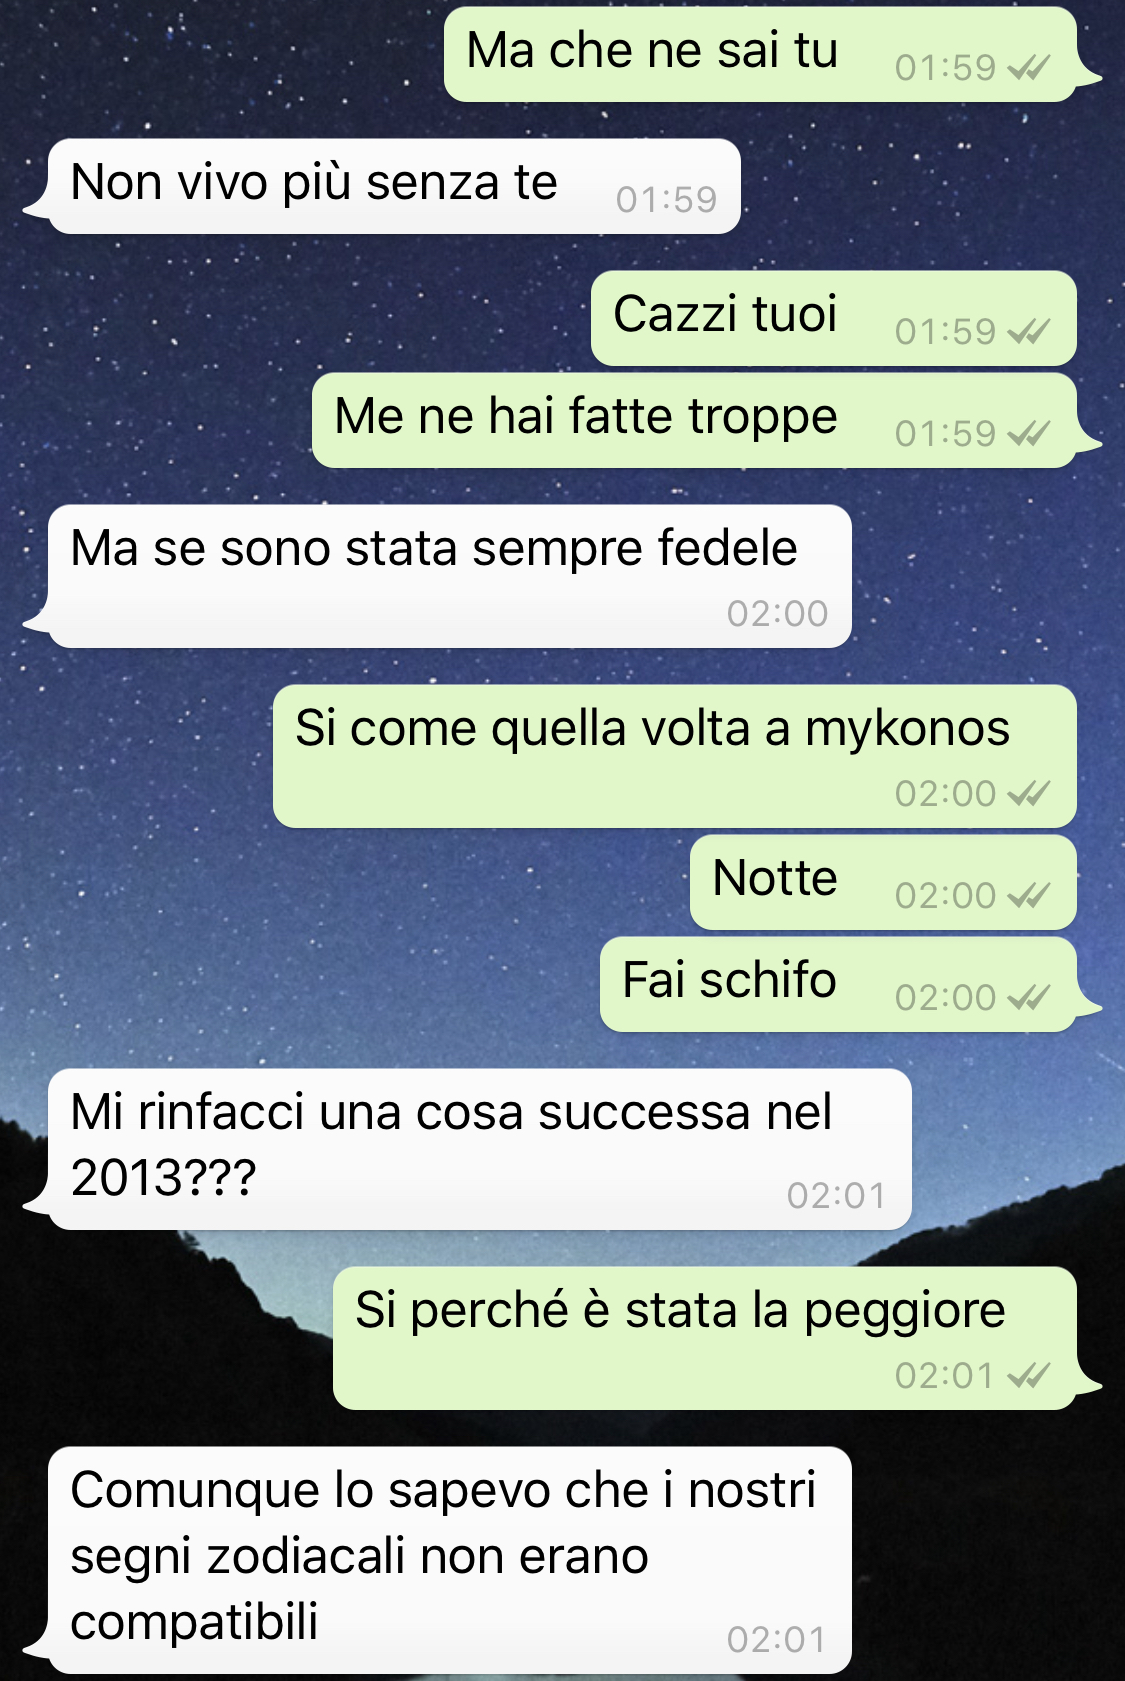
Task: Tap the 'Si come quella volta a mykonos' text
Action: tap(652, 729)
